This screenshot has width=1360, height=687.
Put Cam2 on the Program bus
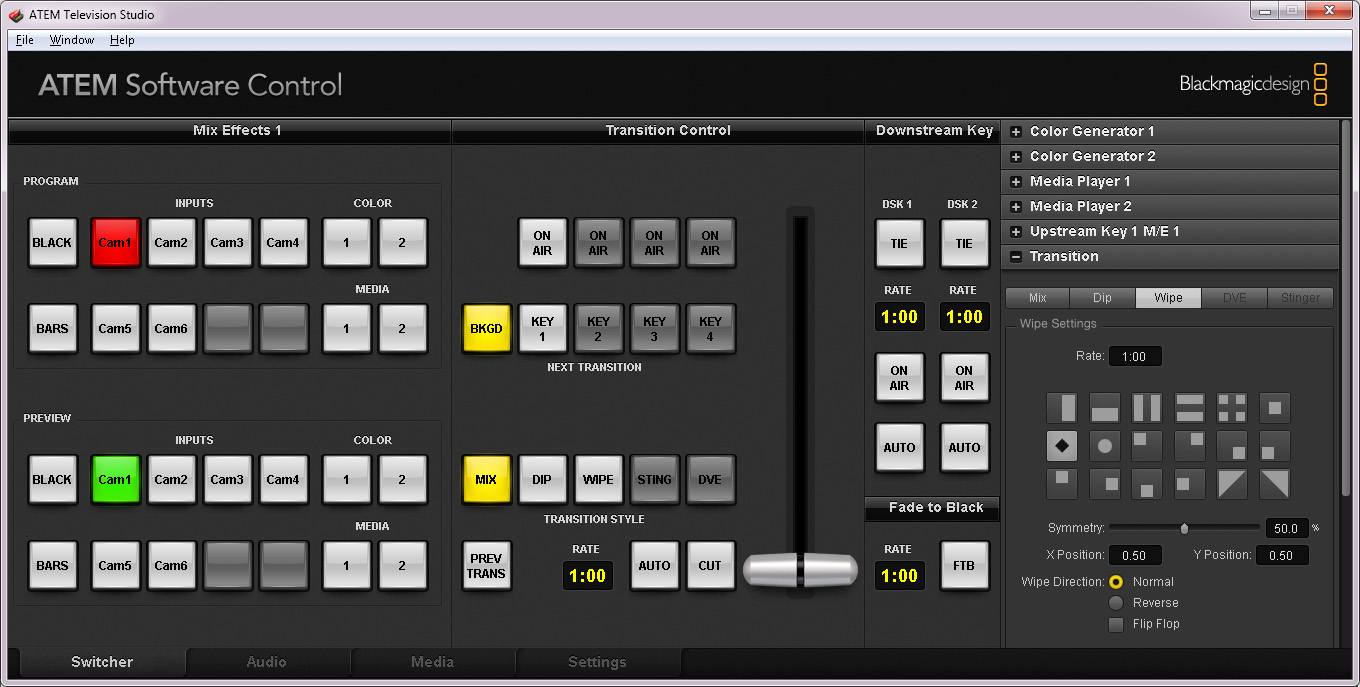click(171, 243)
